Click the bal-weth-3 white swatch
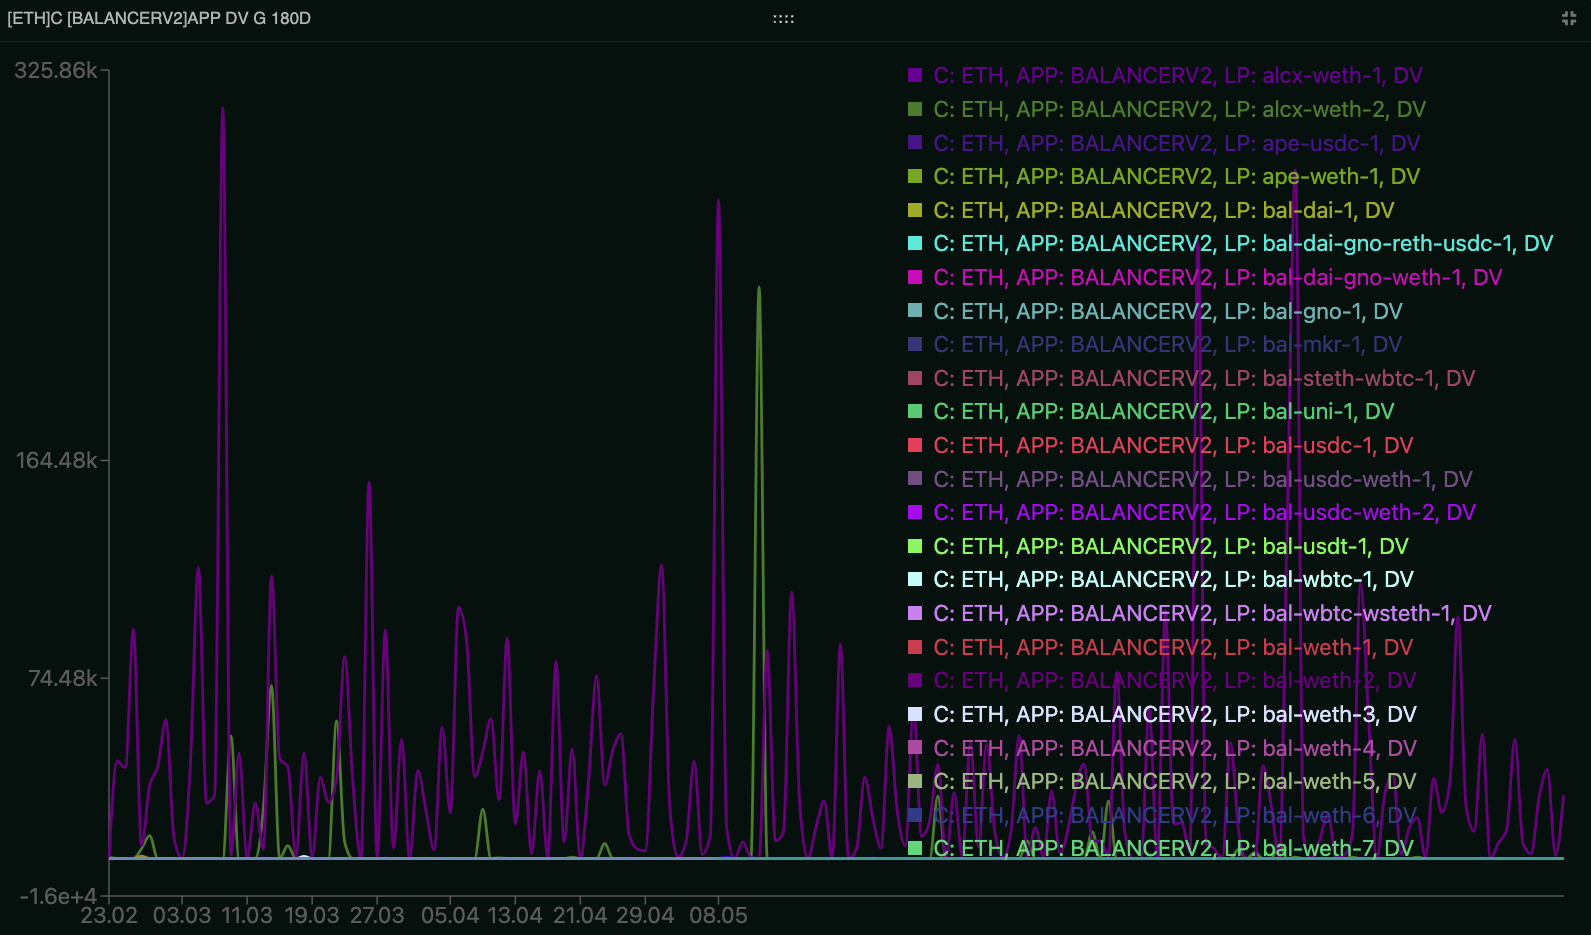The image size is (1591, 935). (915, 714)
